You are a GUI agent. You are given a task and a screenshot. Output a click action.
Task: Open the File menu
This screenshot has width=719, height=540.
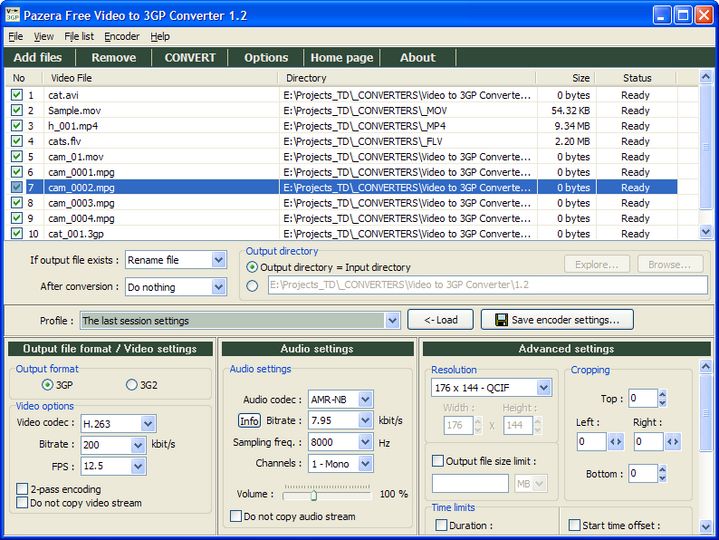[16, 36]
